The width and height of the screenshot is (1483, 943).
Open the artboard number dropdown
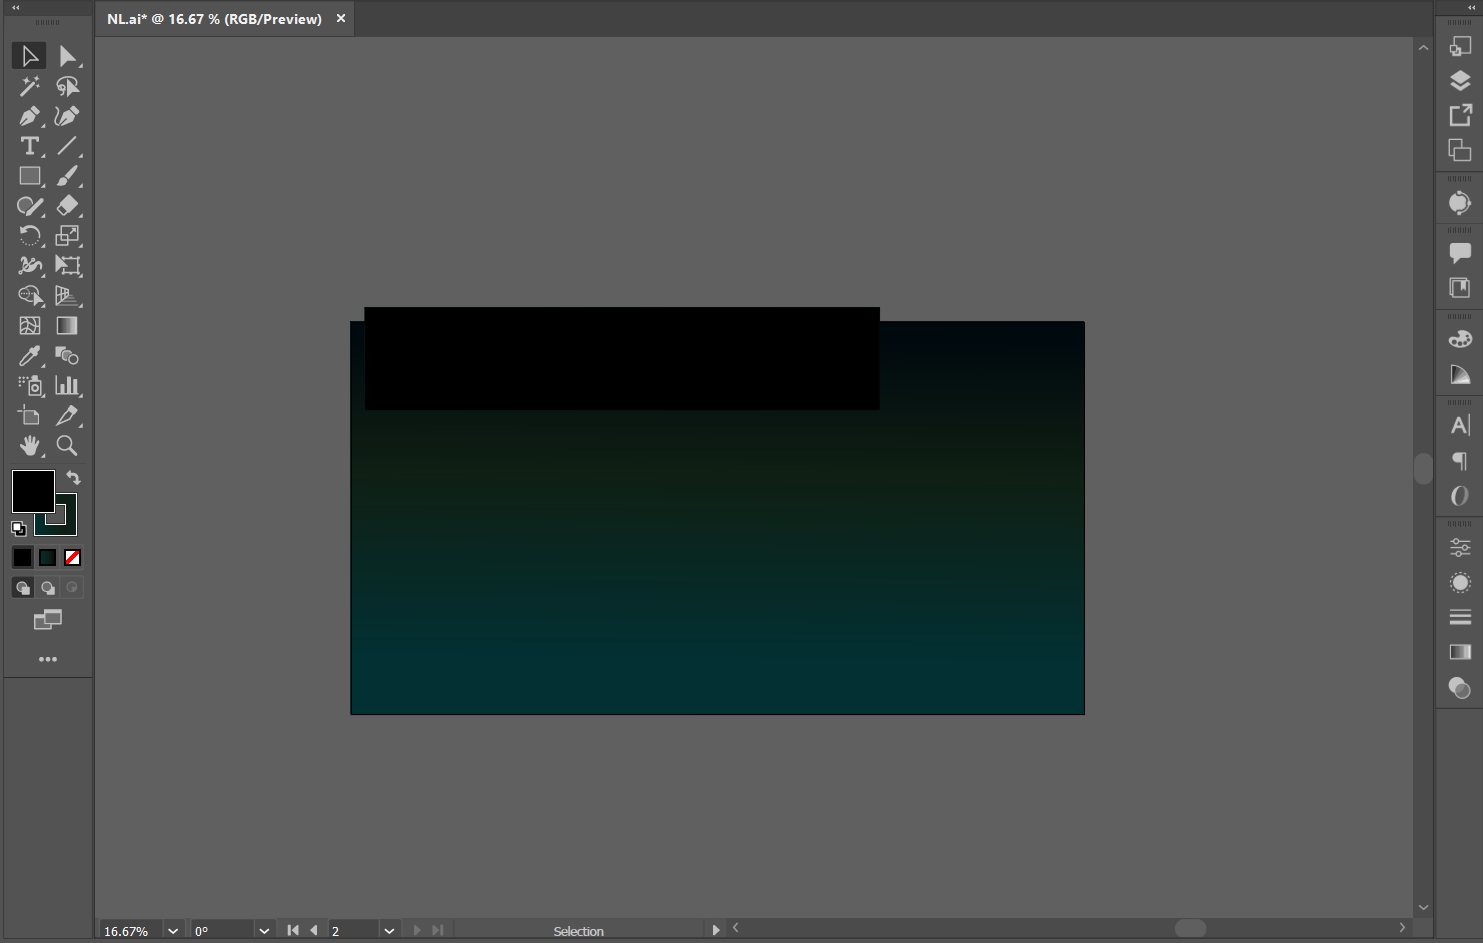point(389,930)
